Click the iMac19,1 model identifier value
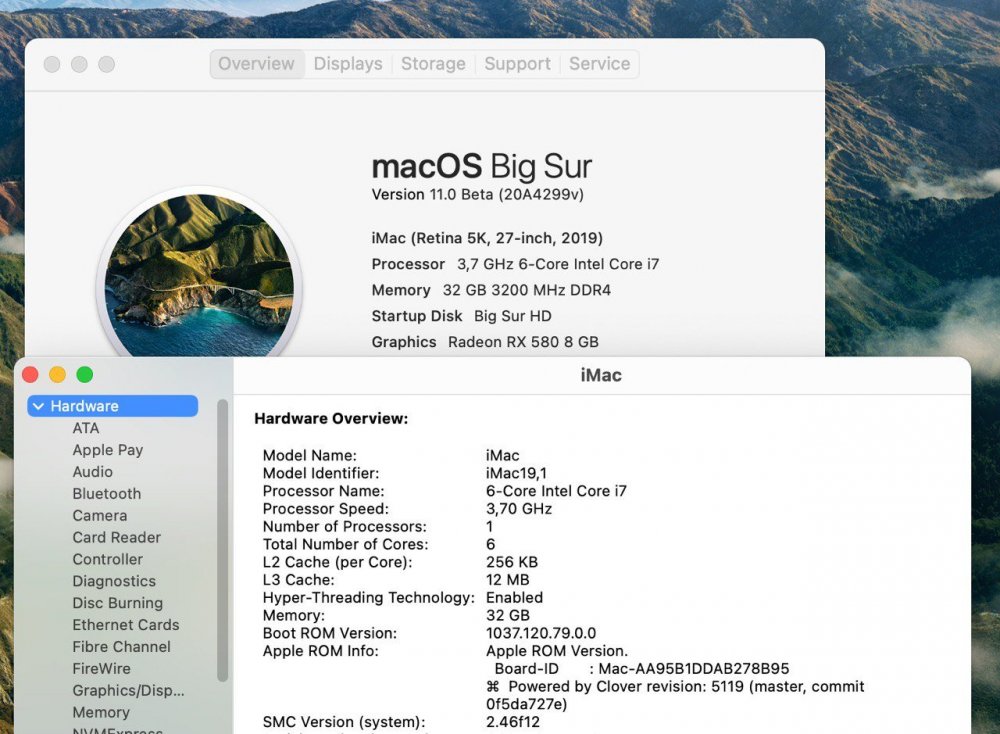The width and height of the screenshot is (1000, 734). (516, 473)
